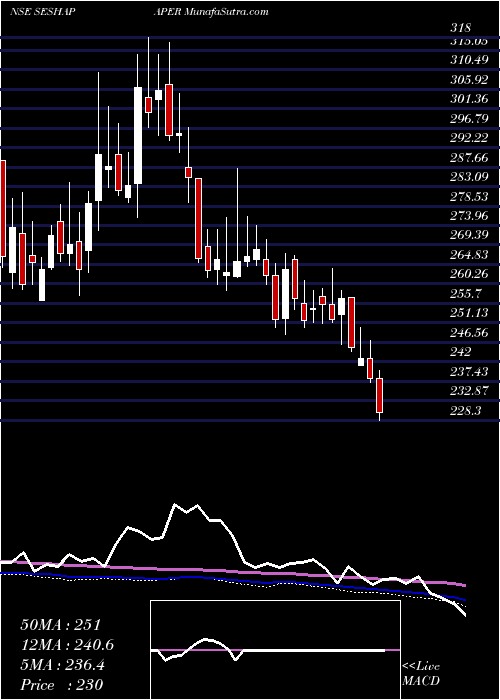Select the 242 price axis label
Viewport: 500px width, 700px height.
[461, 352]
